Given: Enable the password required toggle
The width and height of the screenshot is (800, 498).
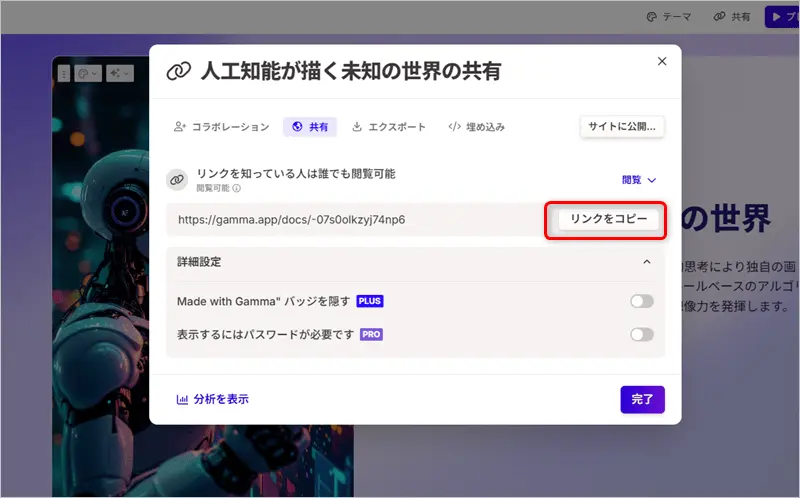Looking at the screenshot, I should pyautogui.click(x=641, y=334).
